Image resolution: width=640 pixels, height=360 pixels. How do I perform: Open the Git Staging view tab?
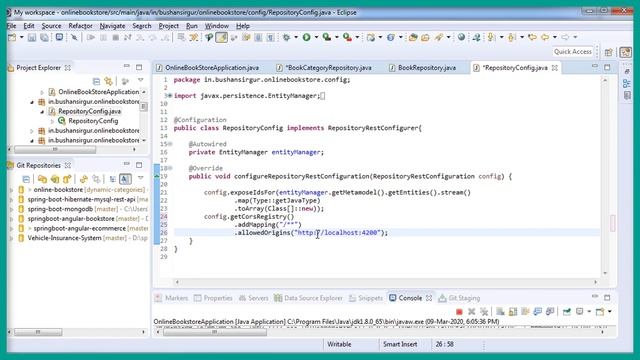point(459,298)
